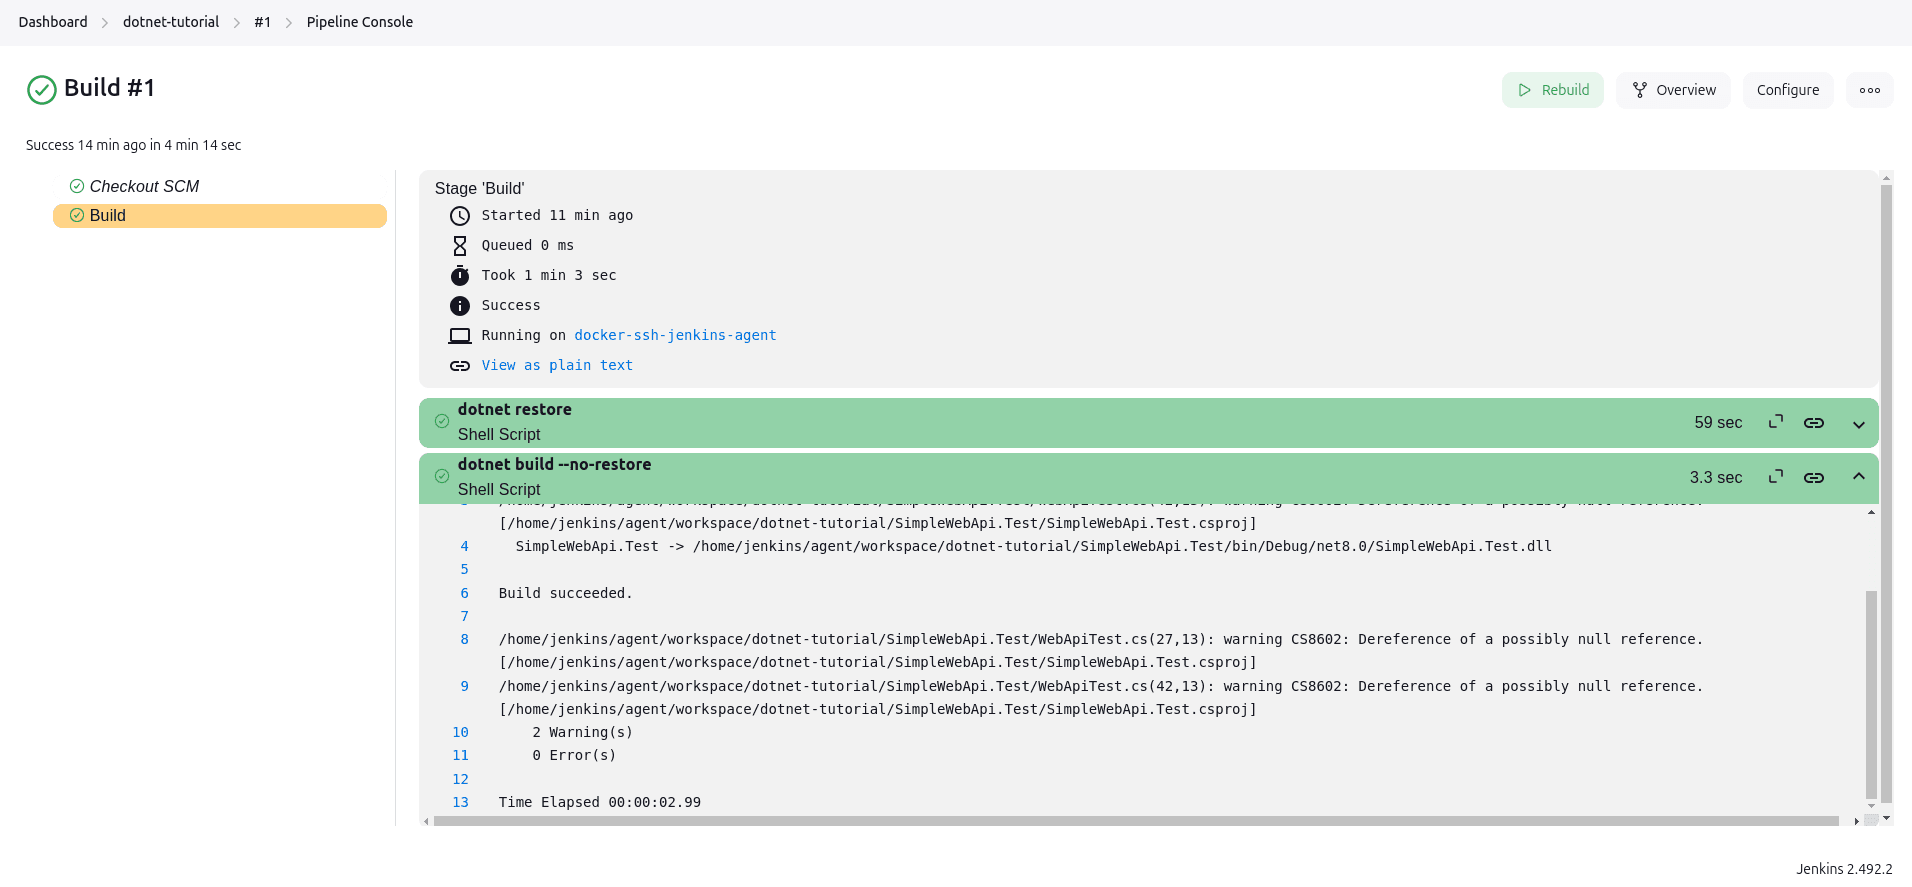The height and width of the screenshot is (887, 1912).
Task: Select the Checkout SCM stage
Action: pos(144,187)
